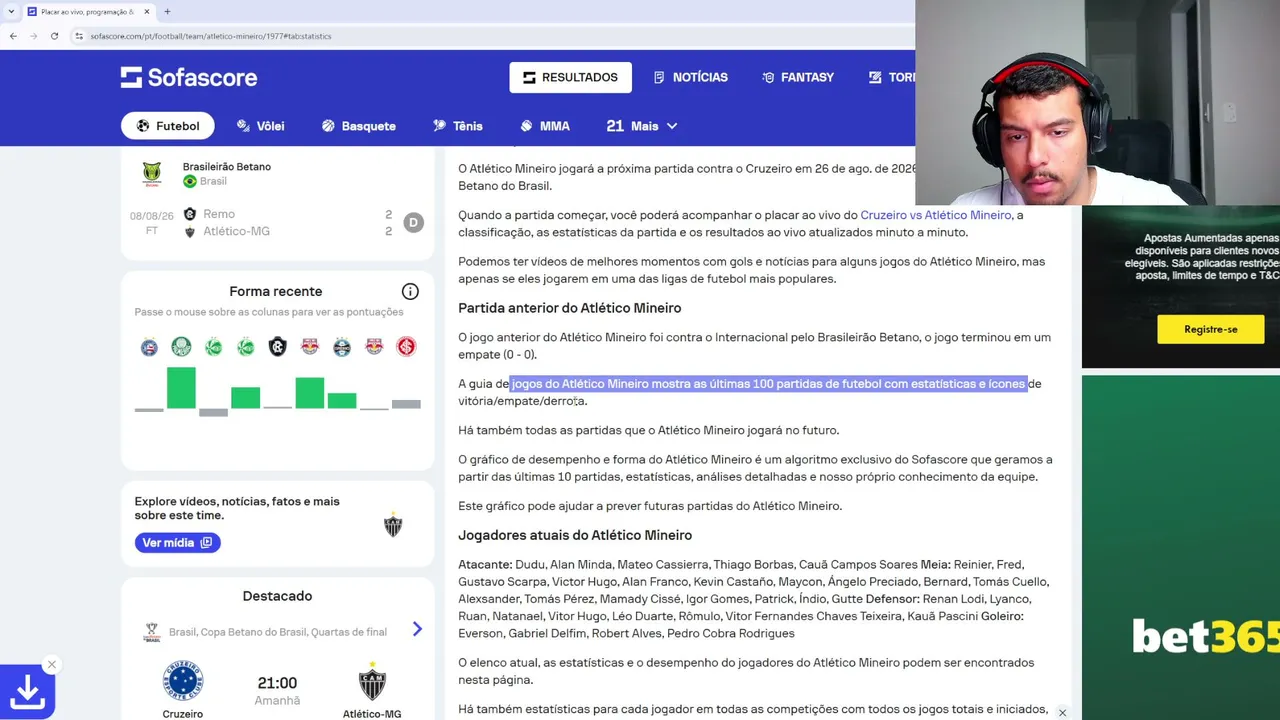Open the Cruzeiro crest in Destacado
The image size is (1280, 720).
[x=183, y=681]
